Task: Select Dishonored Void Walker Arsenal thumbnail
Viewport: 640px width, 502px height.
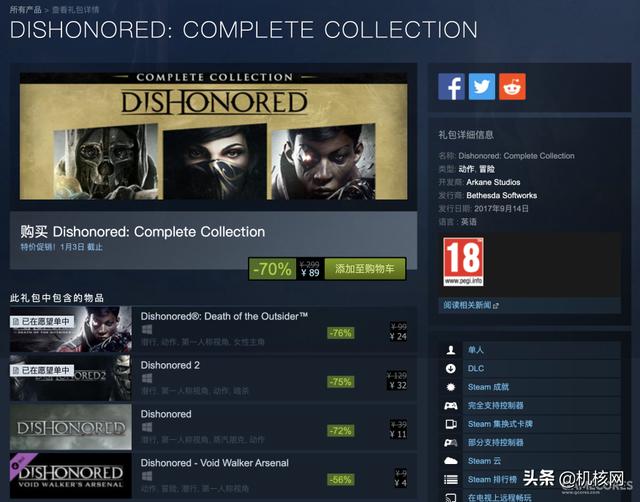Action: [x=71, y=475]
